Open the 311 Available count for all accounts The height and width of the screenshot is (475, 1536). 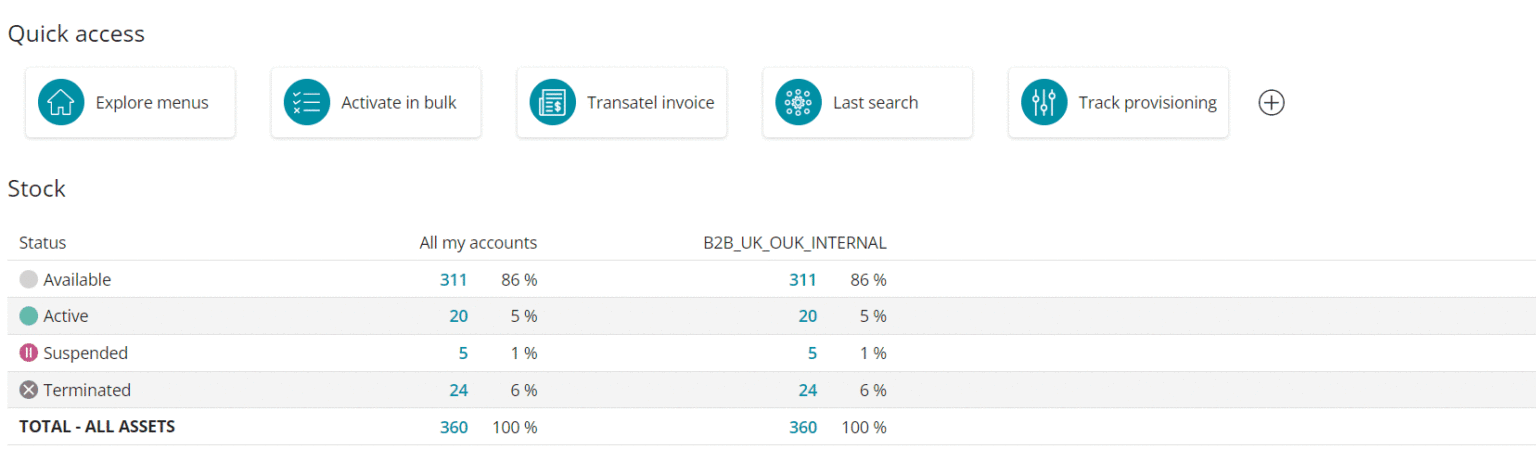(x=454, y=280)
